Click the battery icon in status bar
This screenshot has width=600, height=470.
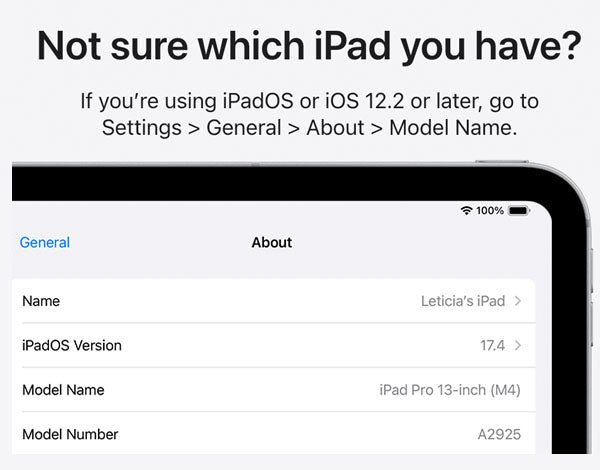pyautogui.click(x=518, y=211)
